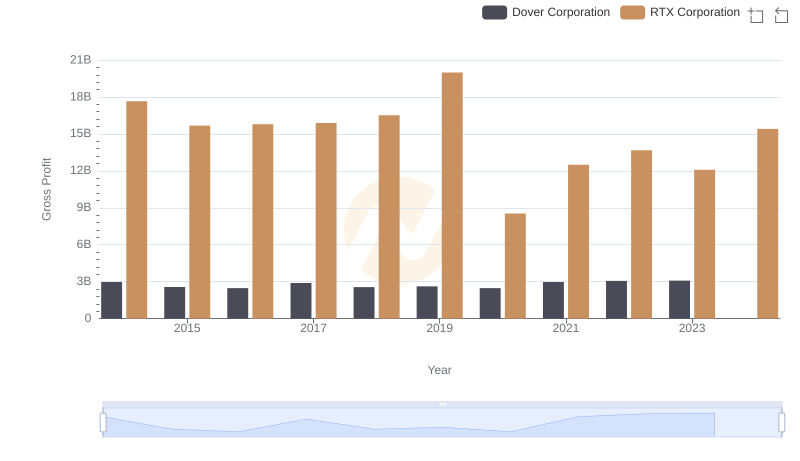The height and width of the screenshot is (461, 800).
Task: Click the zoom reset restore icon
Action: click(x=781, y=15)
